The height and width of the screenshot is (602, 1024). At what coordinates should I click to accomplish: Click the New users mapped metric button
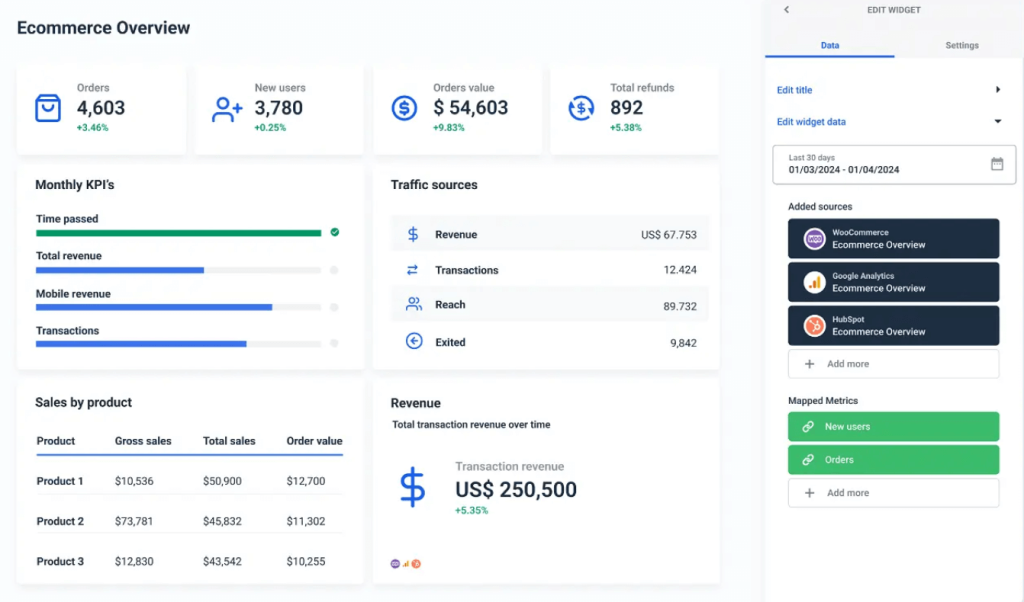click(893, 426)
